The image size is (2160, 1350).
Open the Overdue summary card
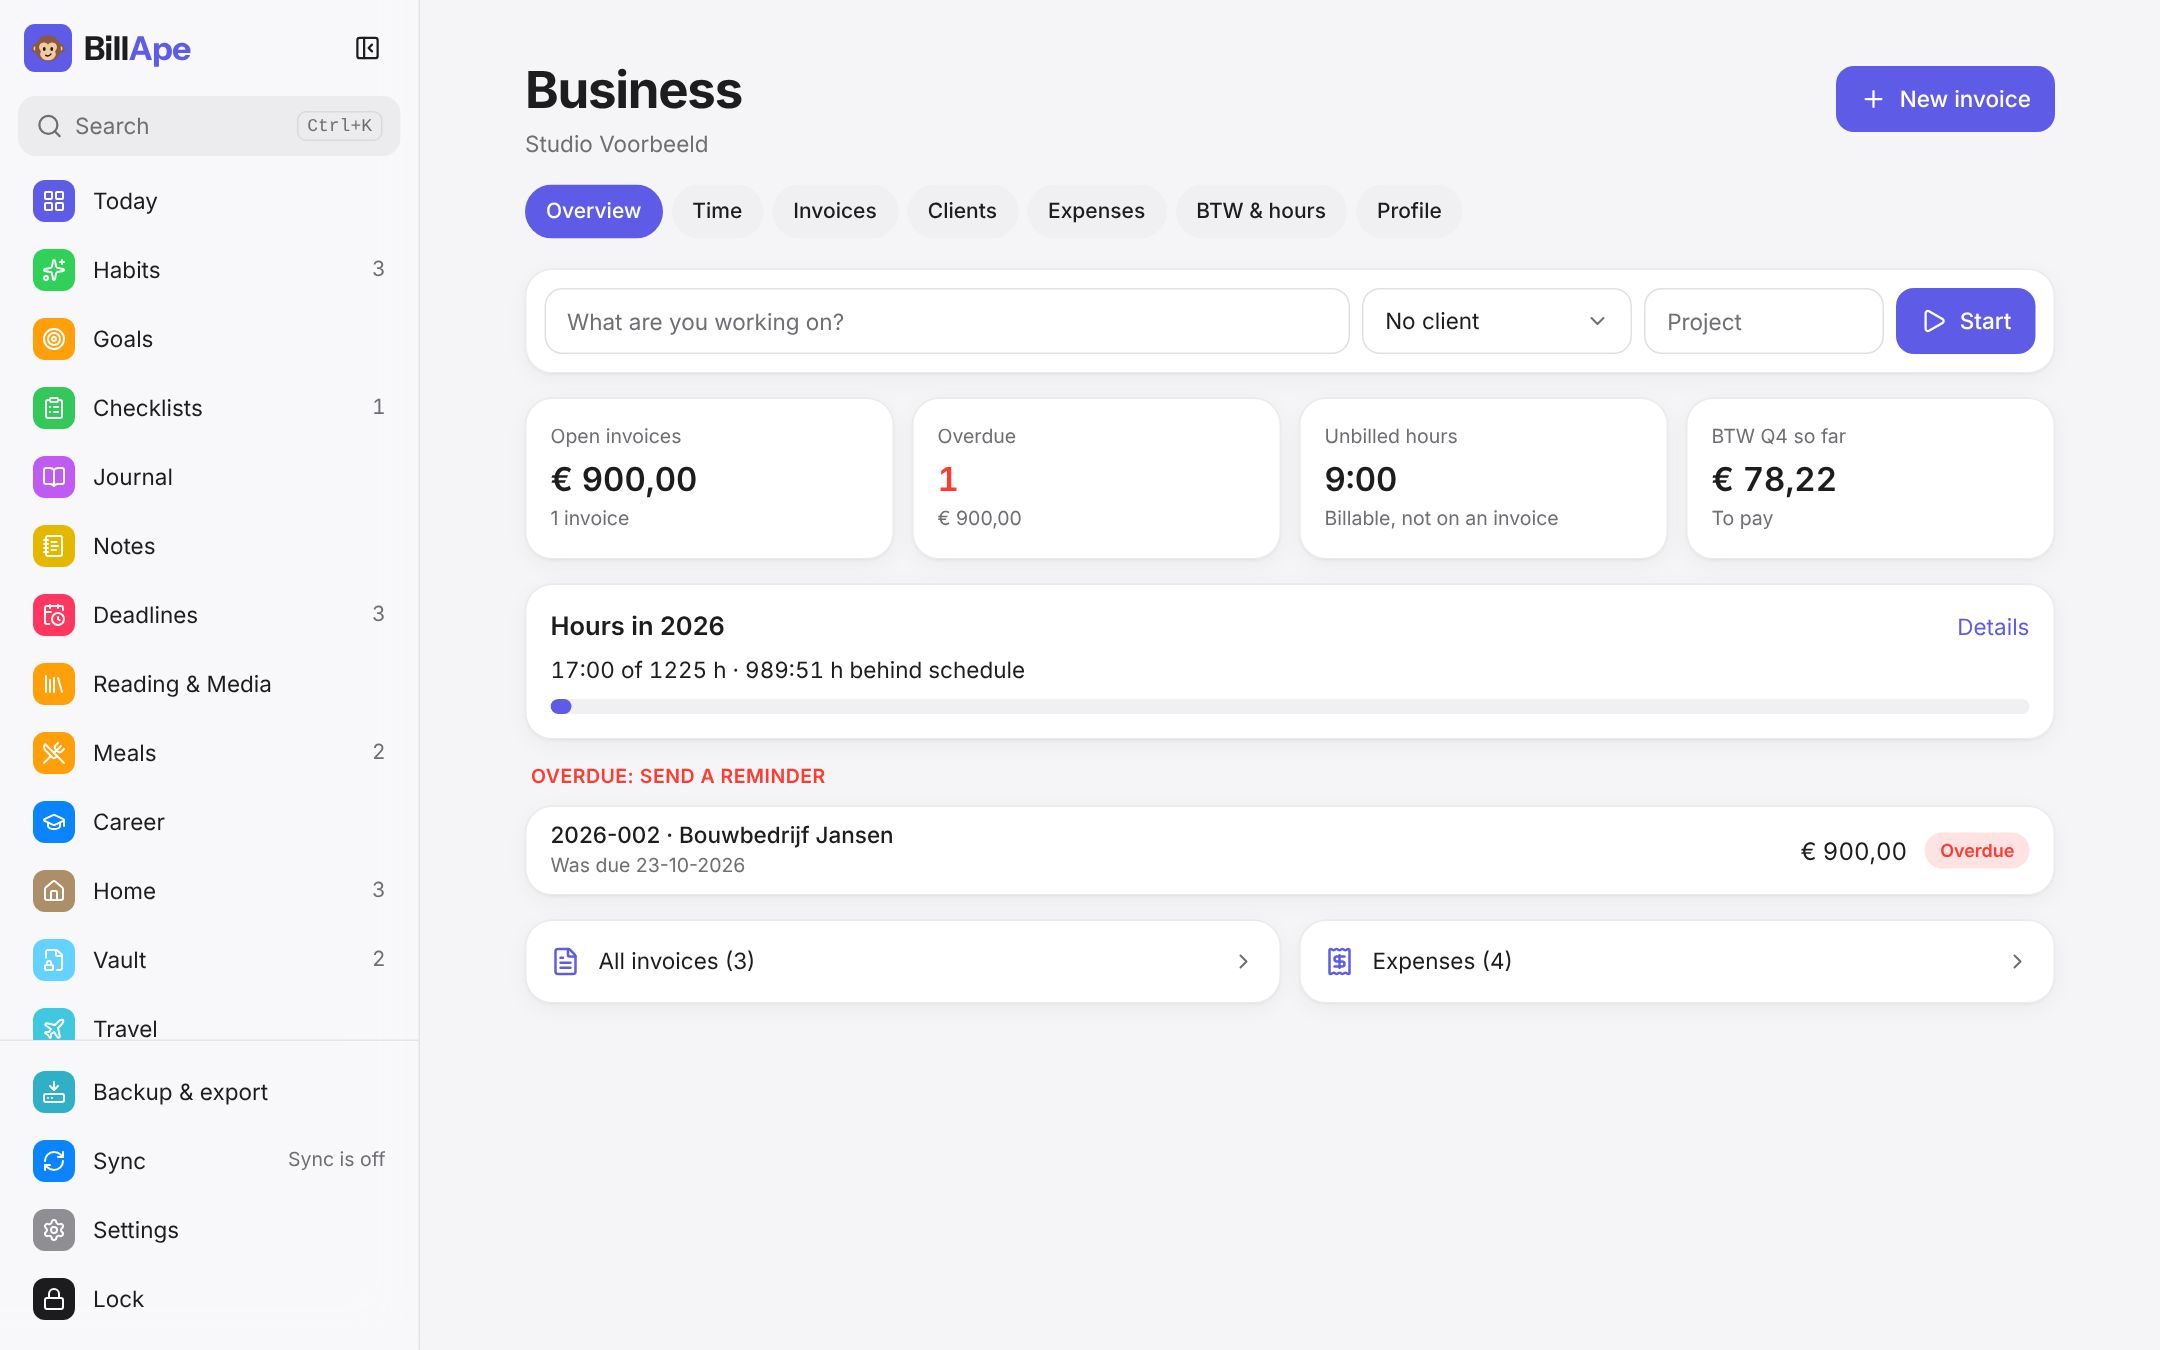(x=1096, y=478)
